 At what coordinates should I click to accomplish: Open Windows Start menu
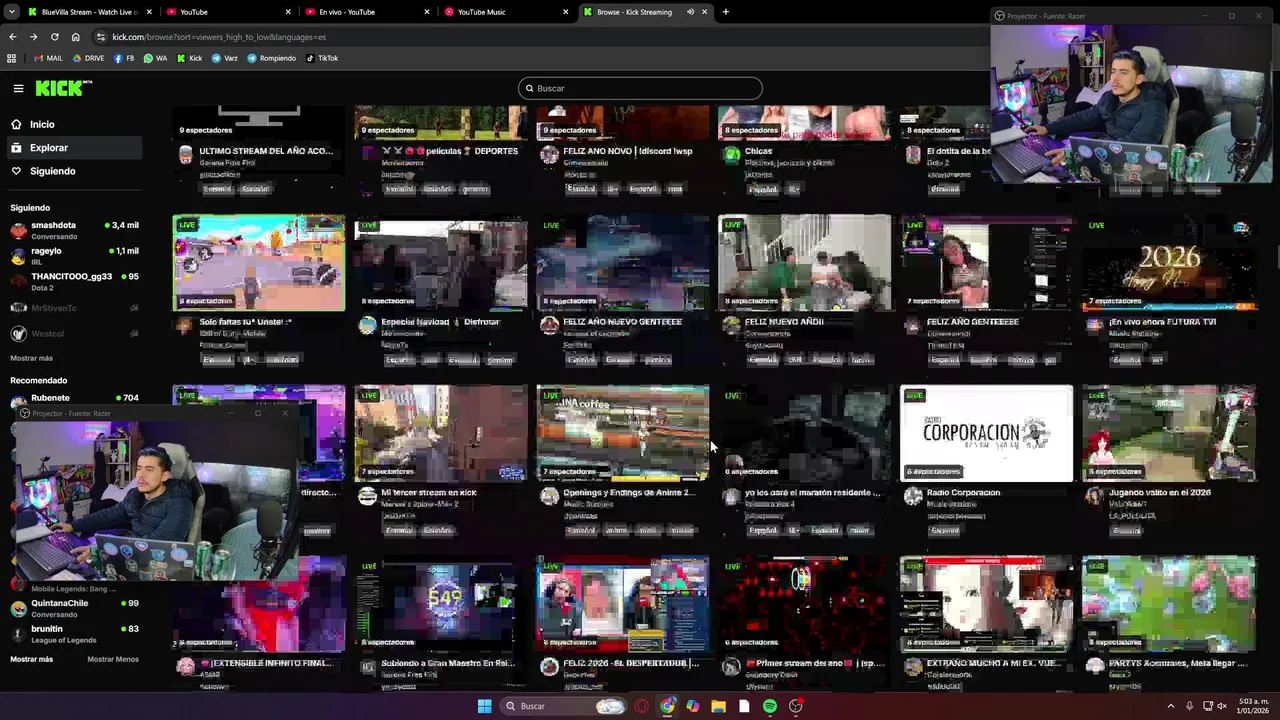[485, 706]
